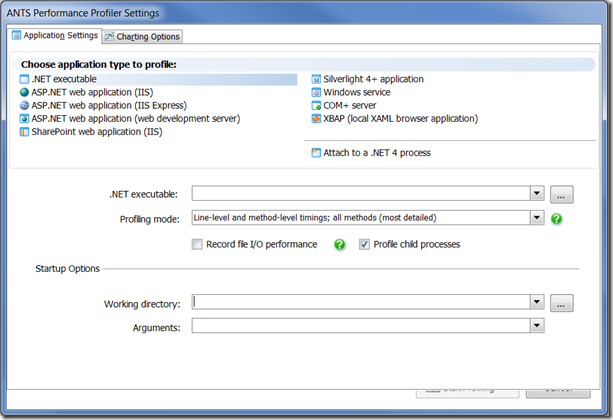
Task: Click the Attach to a .NET 4 process icon
Action: [x=316, y=153]
